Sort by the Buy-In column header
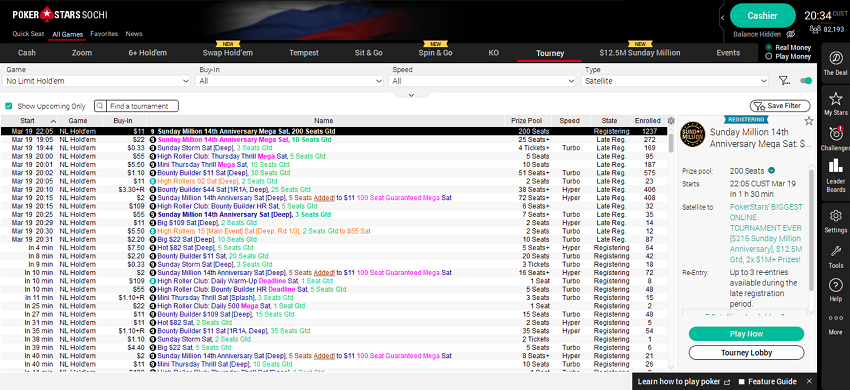The width and height of the screenshot is (850, 390). pyautogui.click(x=123, y=120)
